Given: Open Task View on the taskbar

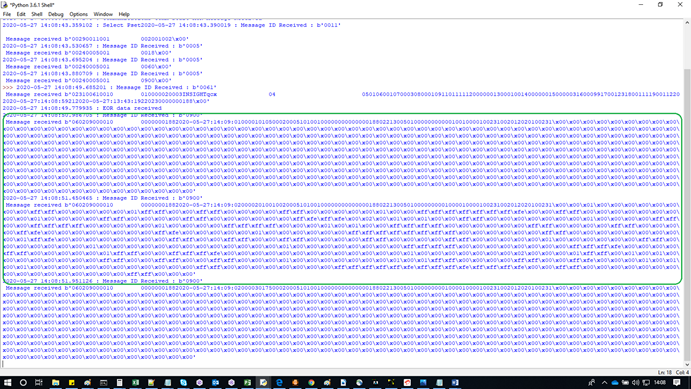Looking at the screenshot, I should click(x=39, y=382).
